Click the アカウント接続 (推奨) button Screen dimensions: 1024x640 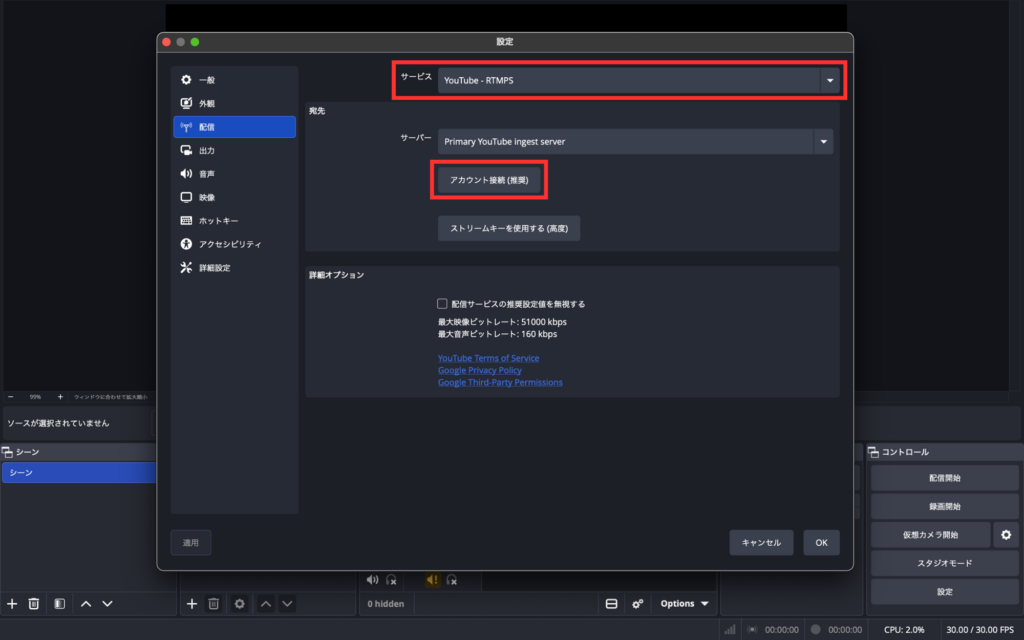[489, 180]
